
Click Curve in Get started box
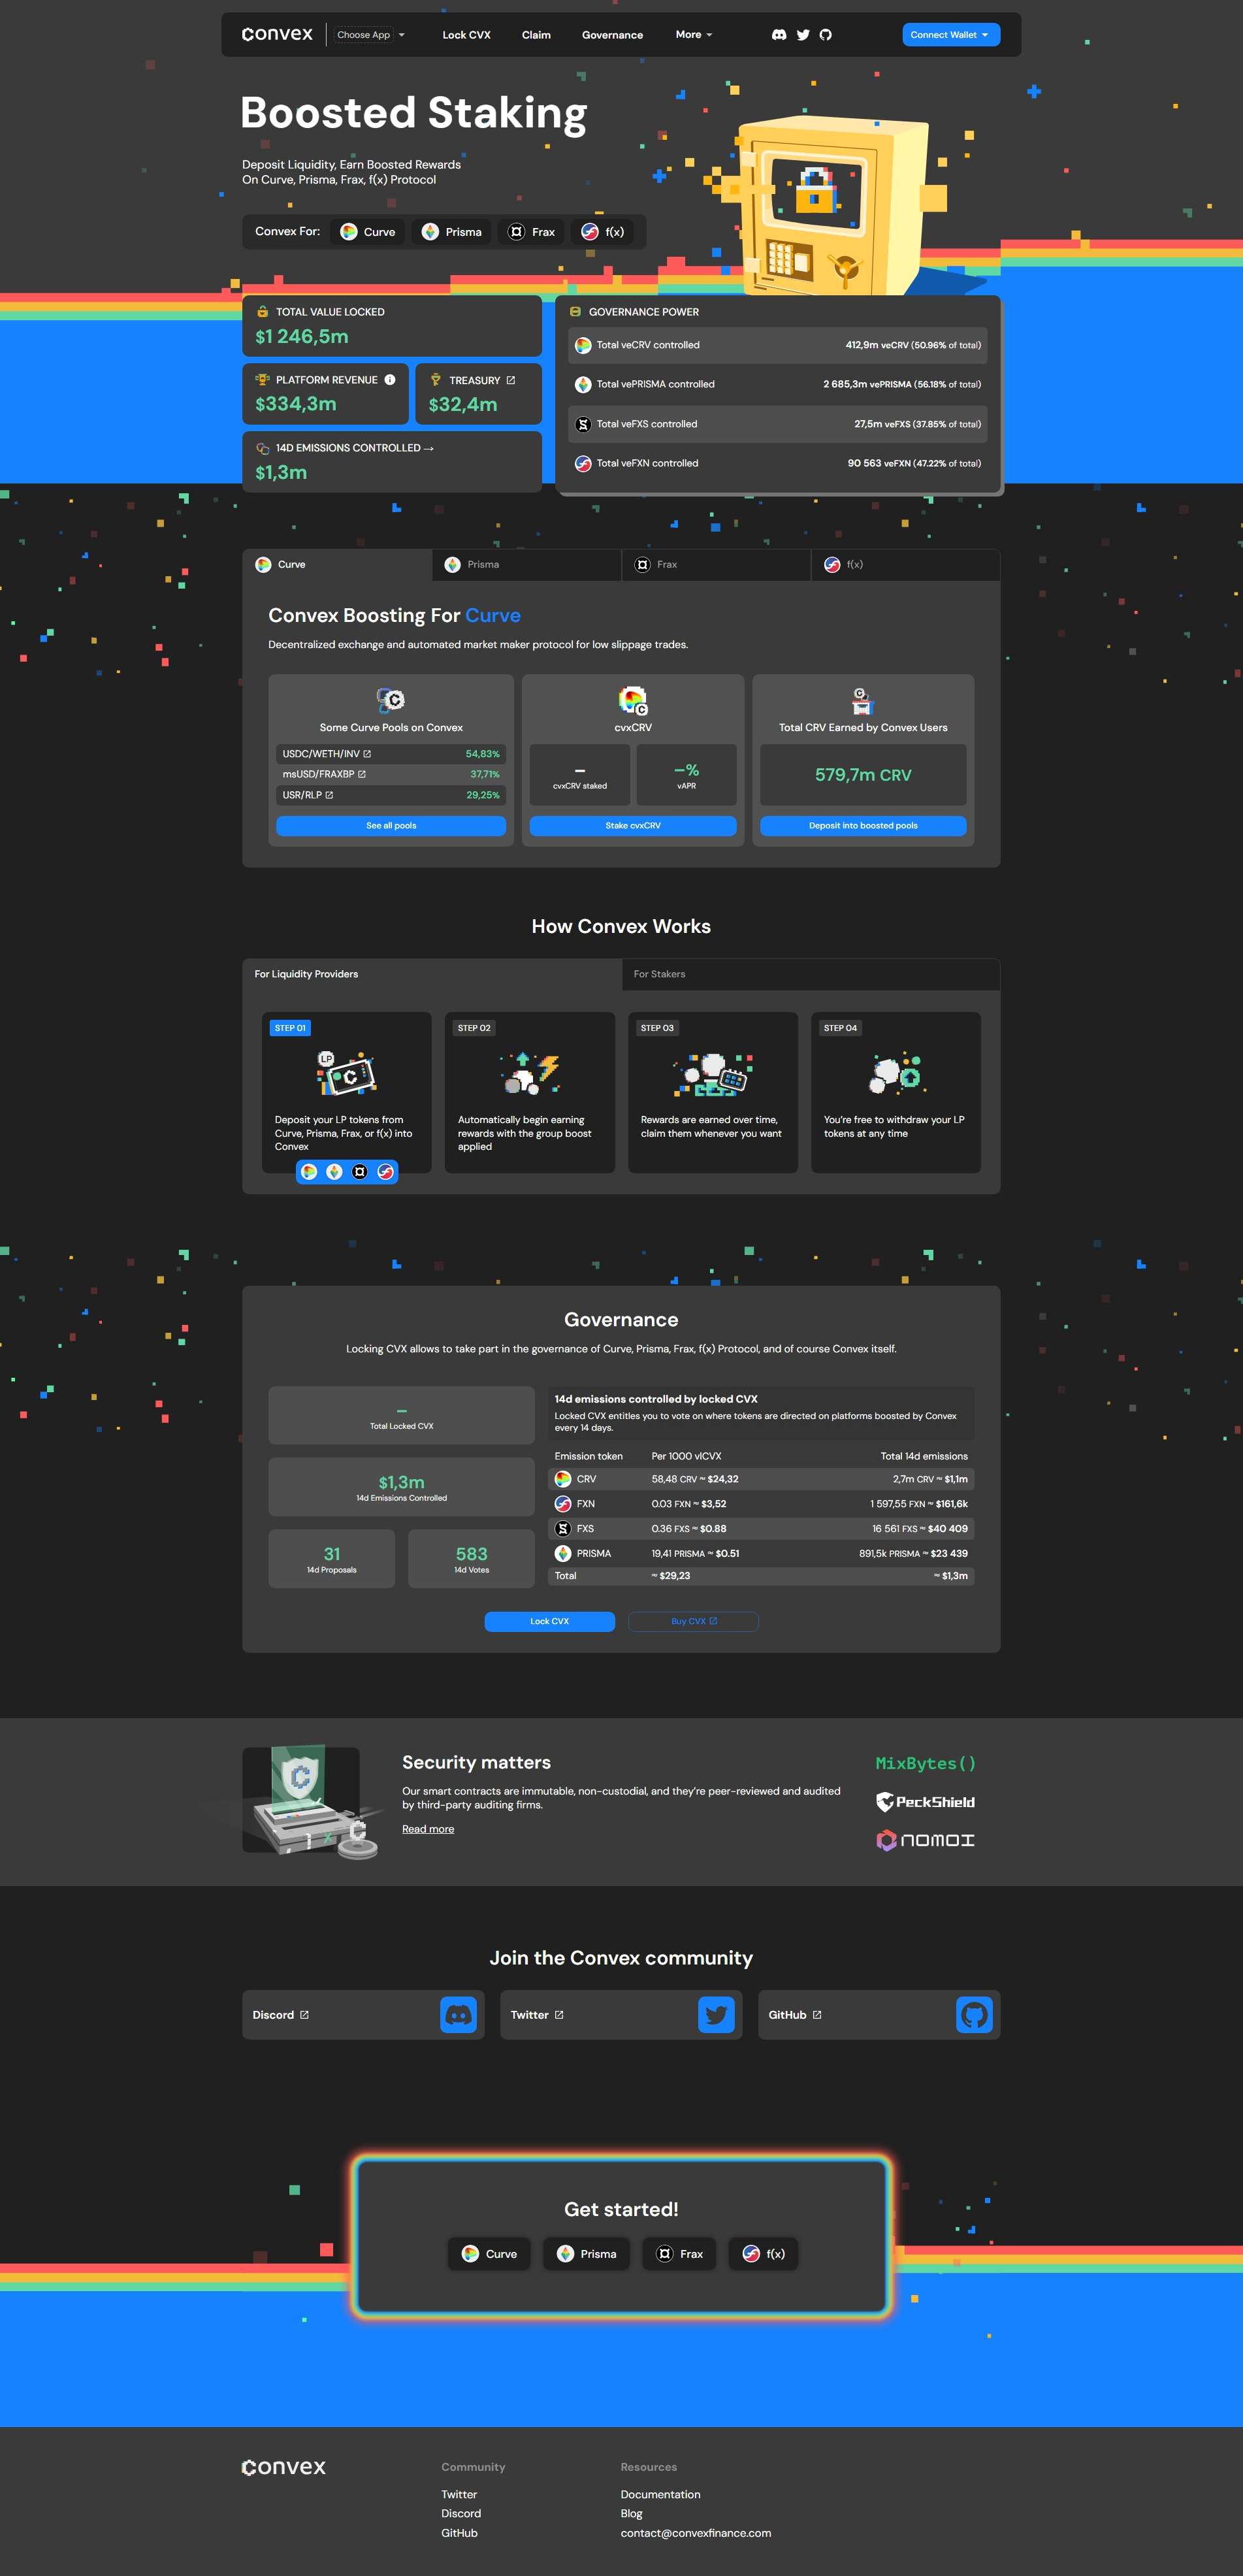coord(489,2254)
